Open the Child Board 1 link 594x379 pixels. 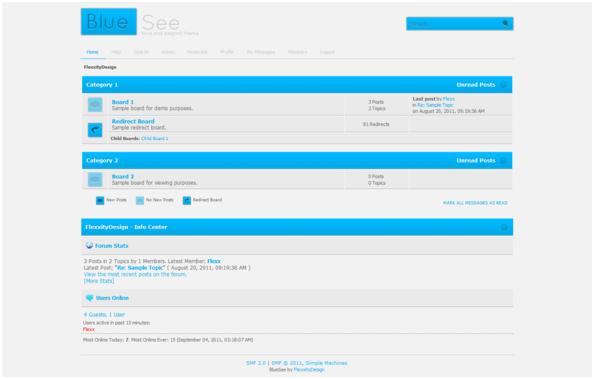pos(155,138)
